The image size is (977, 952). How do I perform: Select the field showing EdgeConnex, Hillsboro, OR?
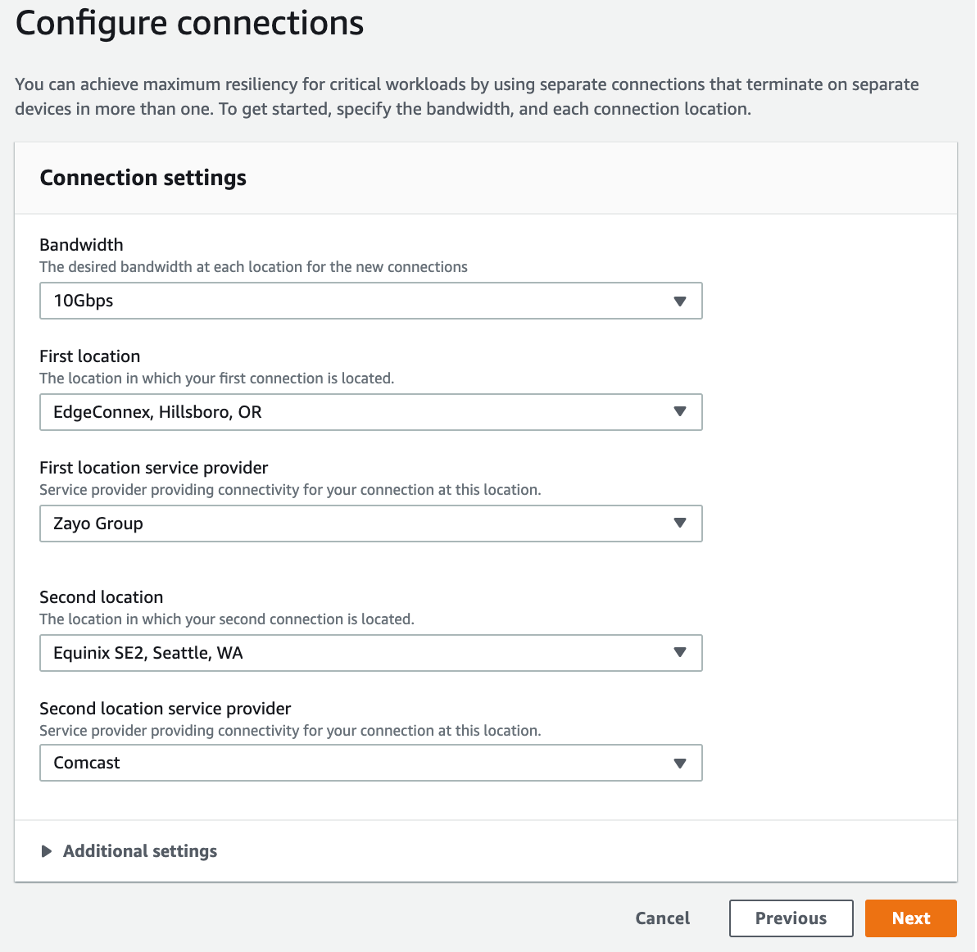[370, 411]
